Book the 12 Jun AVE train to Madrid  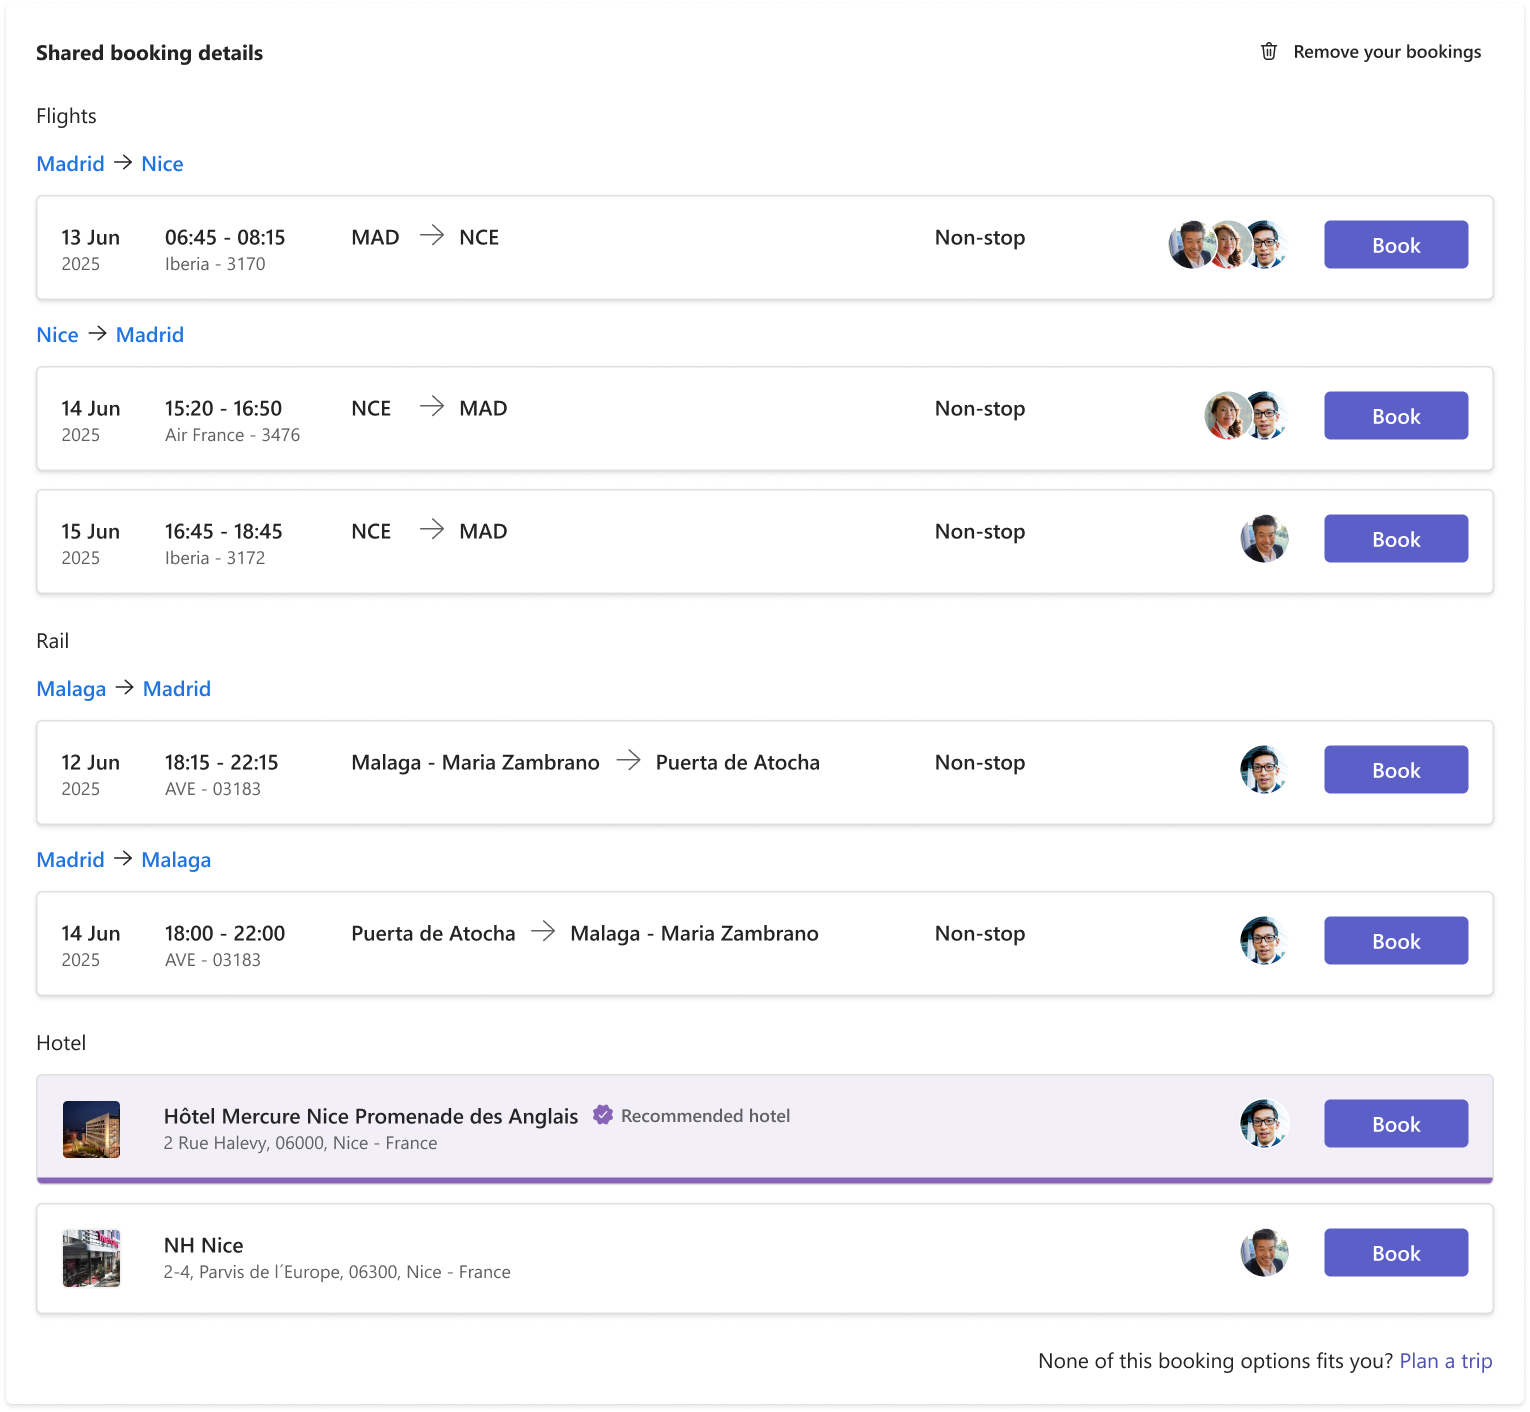coord(1395,770)
